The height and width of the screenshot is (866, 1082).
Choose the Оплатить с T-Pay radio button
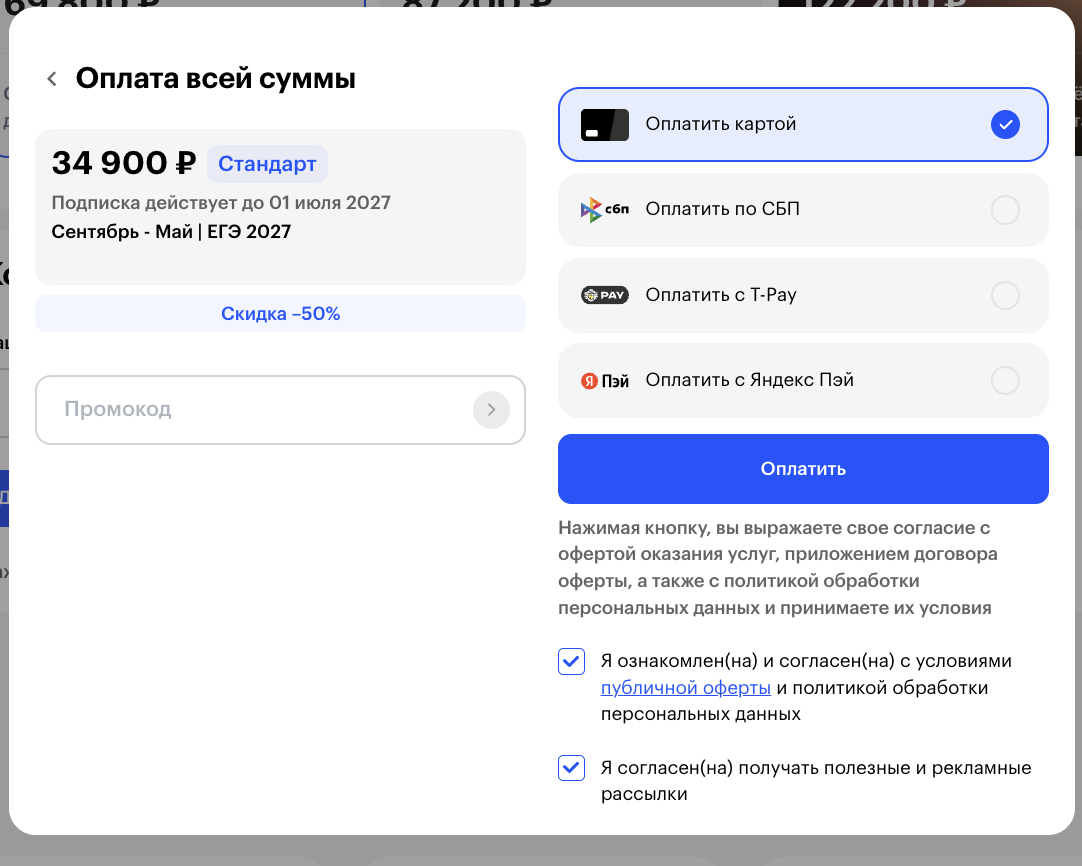tap(1005, 295)
